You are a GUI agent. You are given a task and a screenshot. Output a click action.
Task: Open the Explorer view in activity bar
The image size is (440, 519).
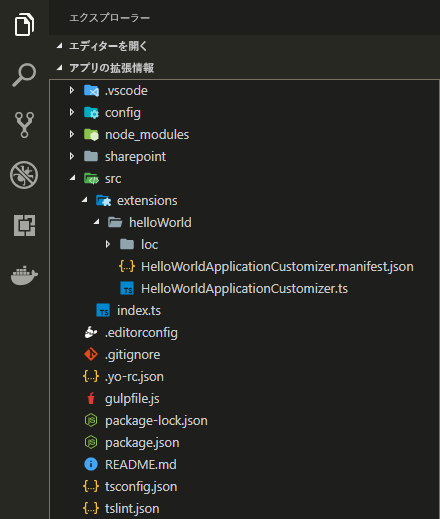click(24, 24)
